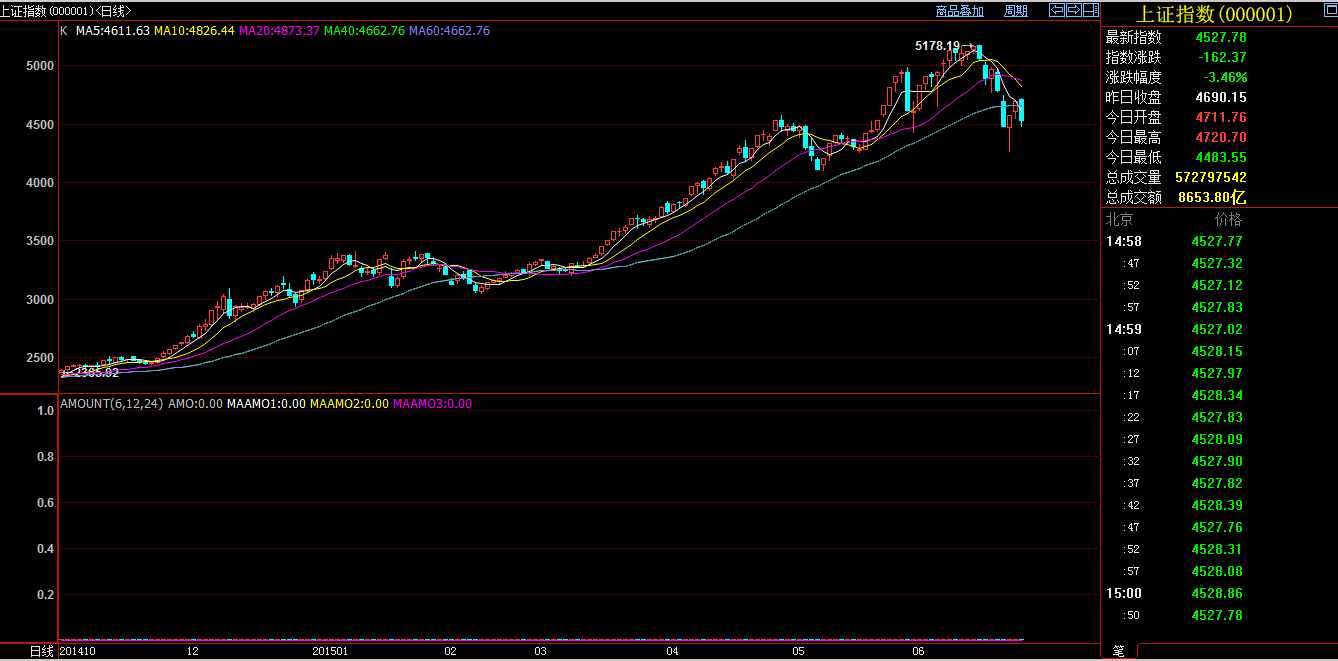Open the 周期 period selector
1338x661 pixels.
(x=1015, y=11)
